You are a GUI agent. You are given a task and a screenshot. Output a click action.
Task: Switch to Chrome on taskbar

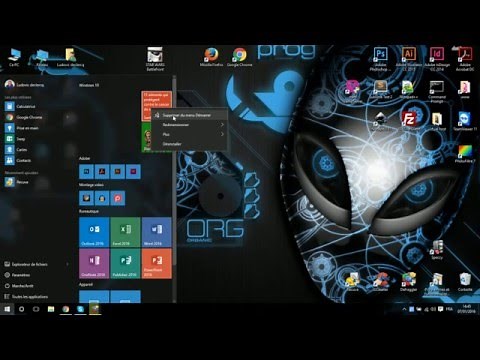click(66, 309)
